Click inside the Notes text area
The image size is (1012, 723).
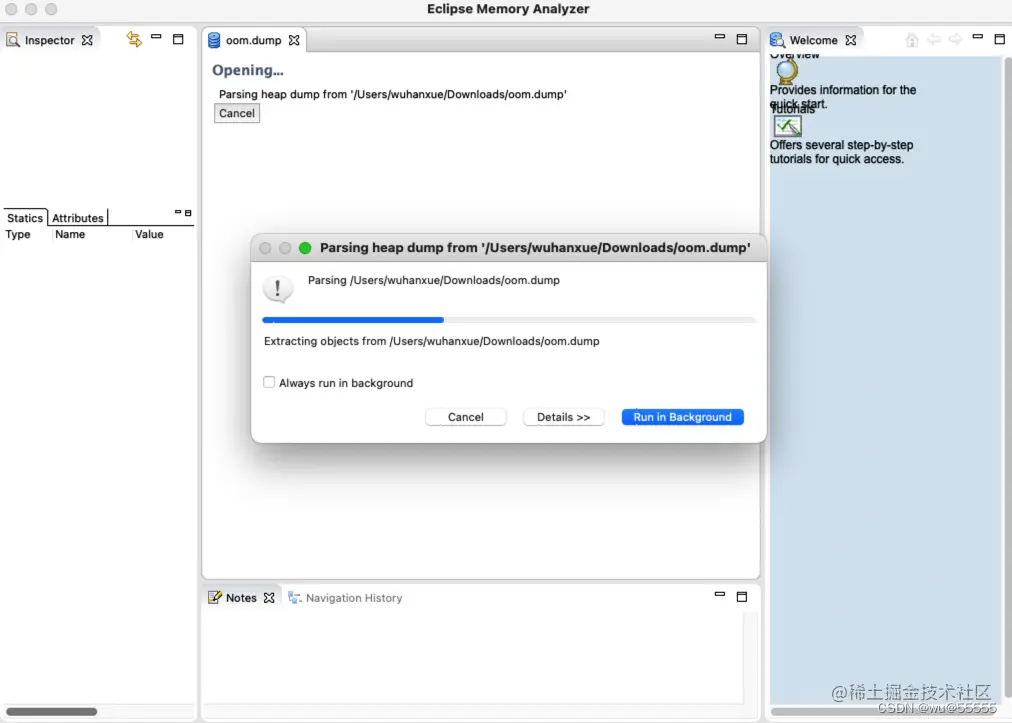(x=472, y=657)
